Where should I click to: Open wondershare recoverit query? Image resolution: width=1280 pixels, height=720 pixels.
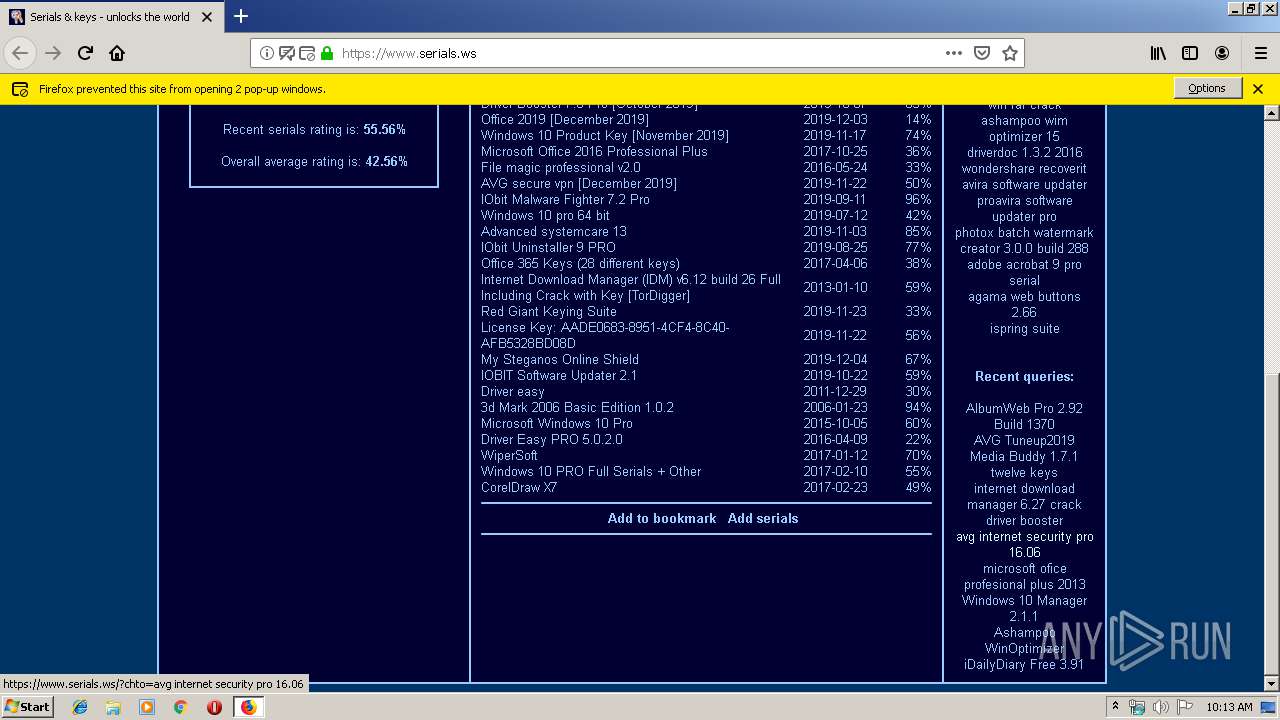pos(1024,168)
